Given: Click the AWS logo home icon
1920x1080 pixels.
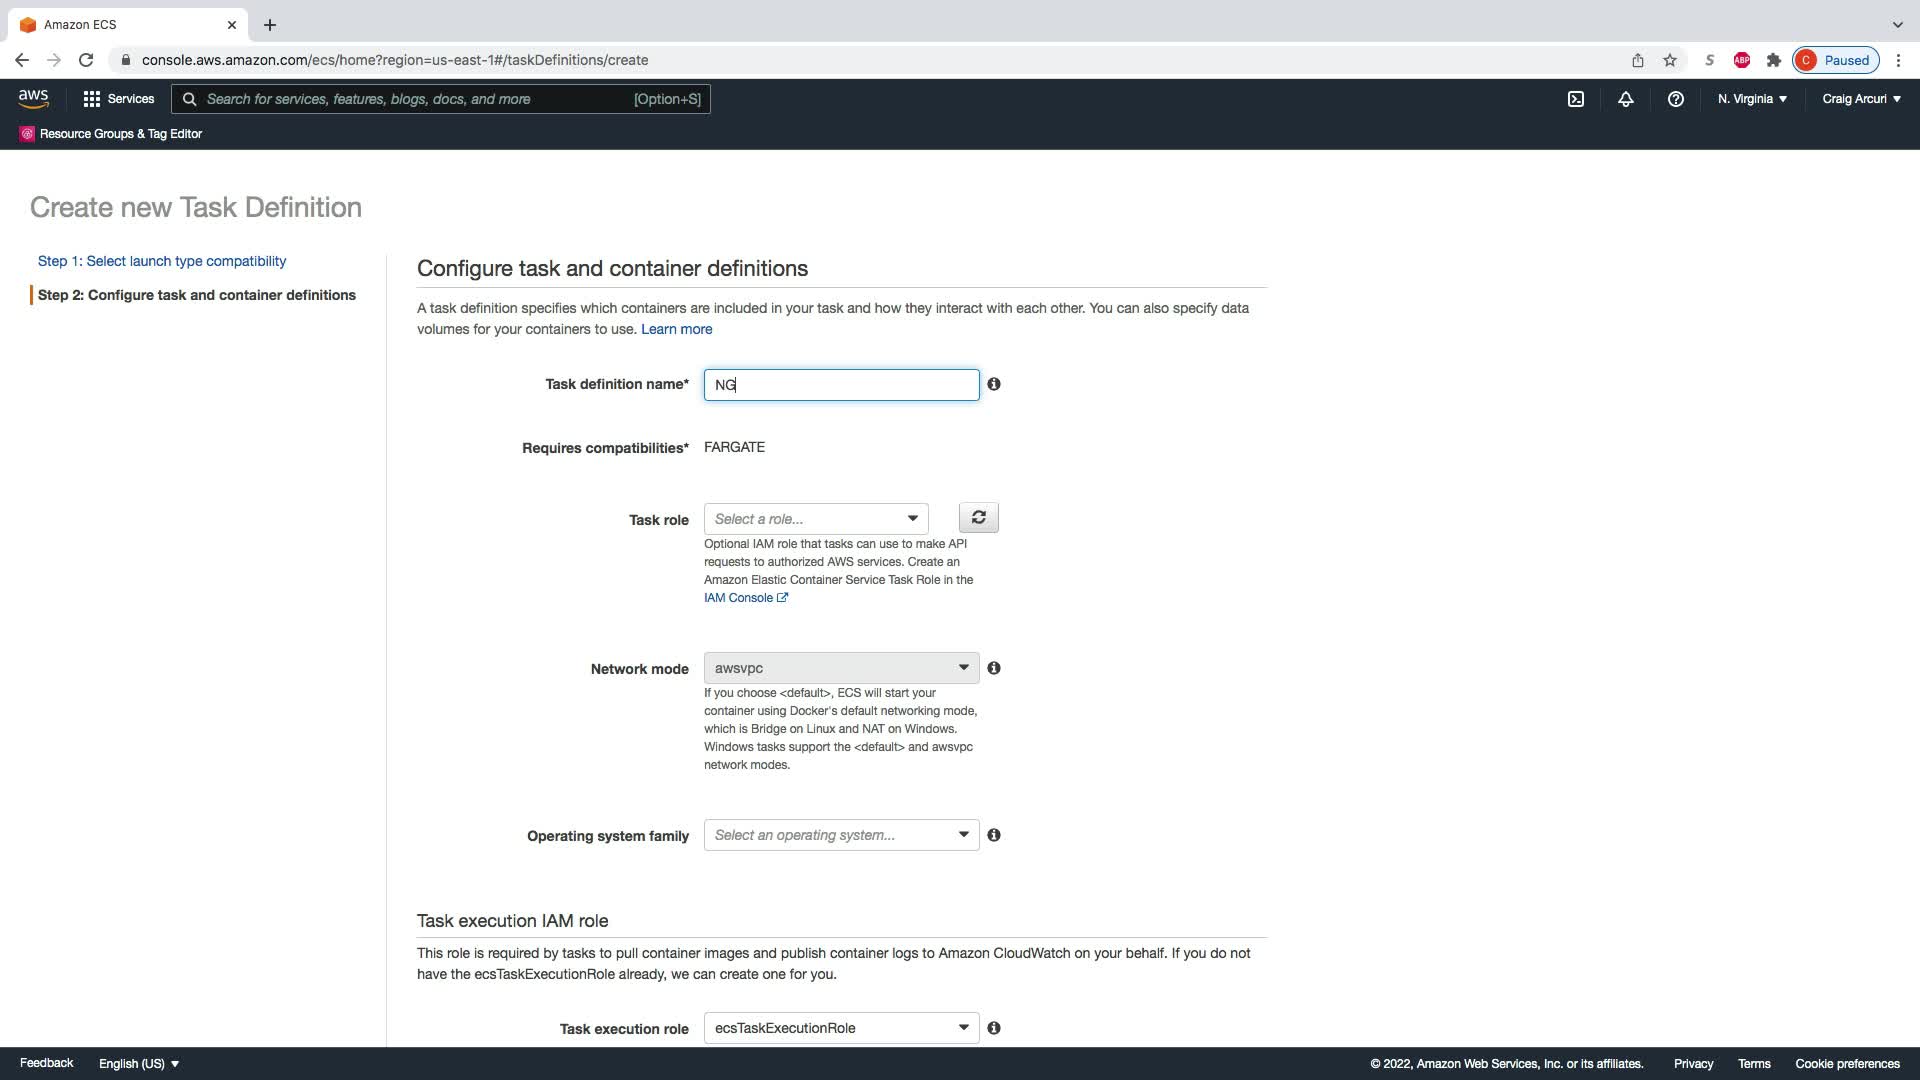Looking at the screenshot, I should (33, 98).
